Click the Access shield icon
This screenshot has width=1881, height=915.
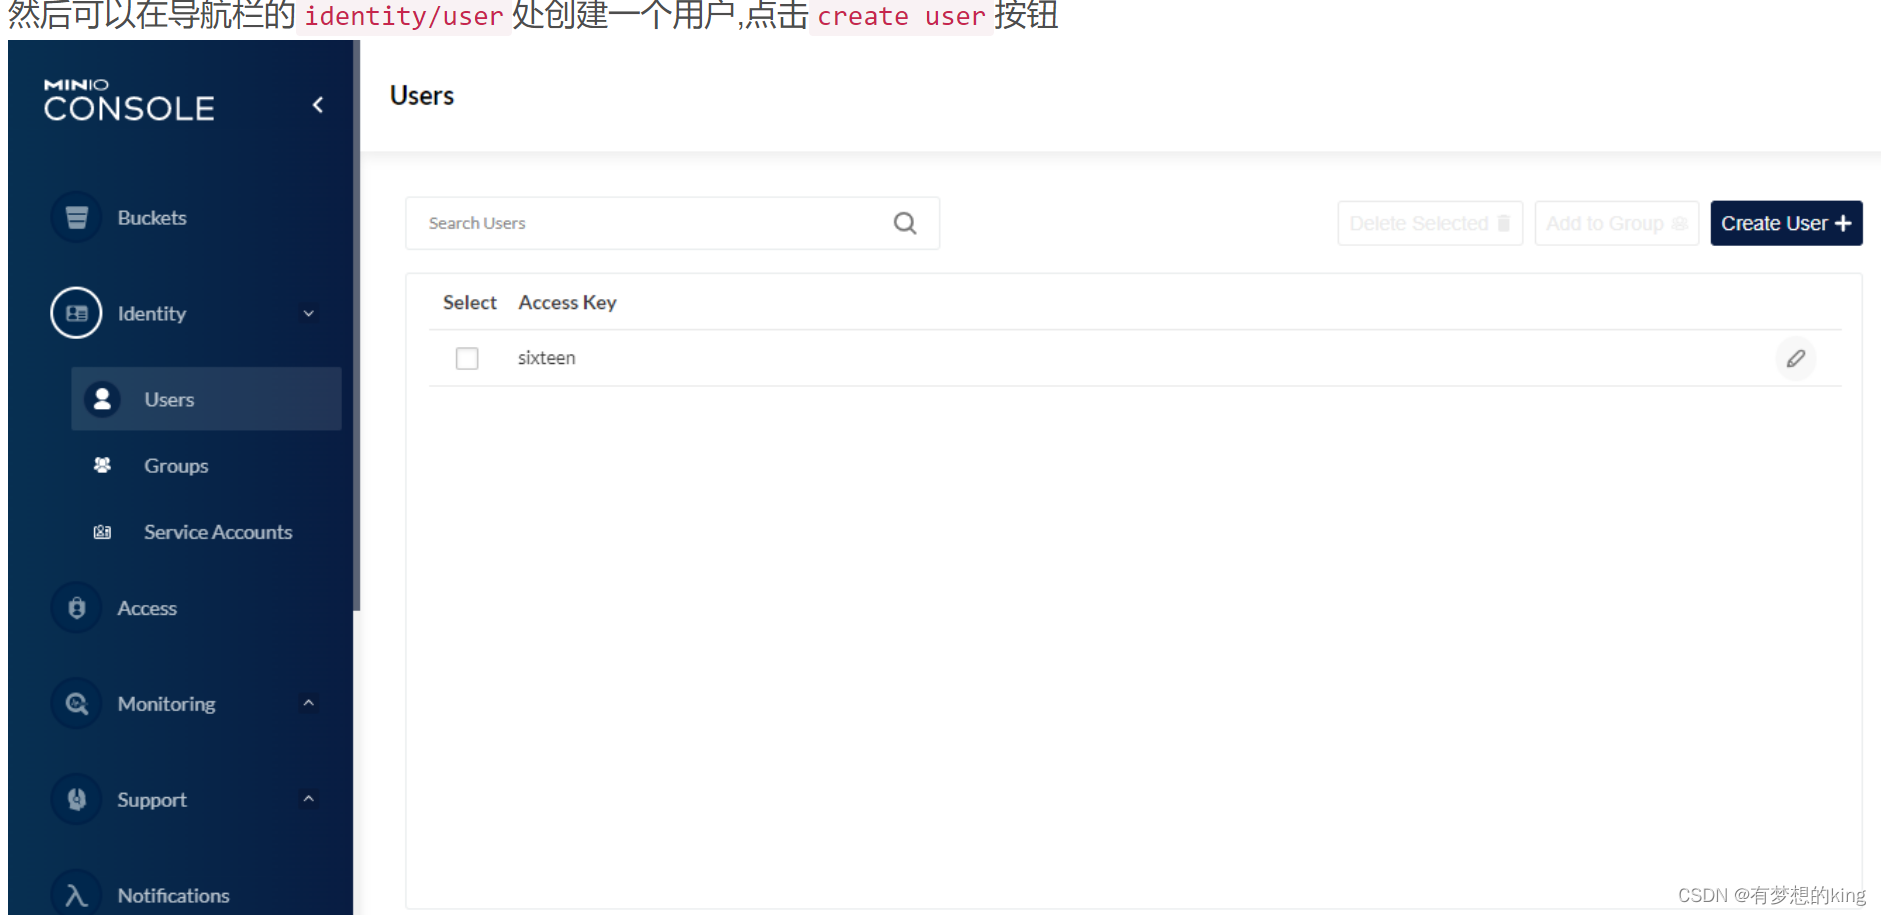pos(76,607)
